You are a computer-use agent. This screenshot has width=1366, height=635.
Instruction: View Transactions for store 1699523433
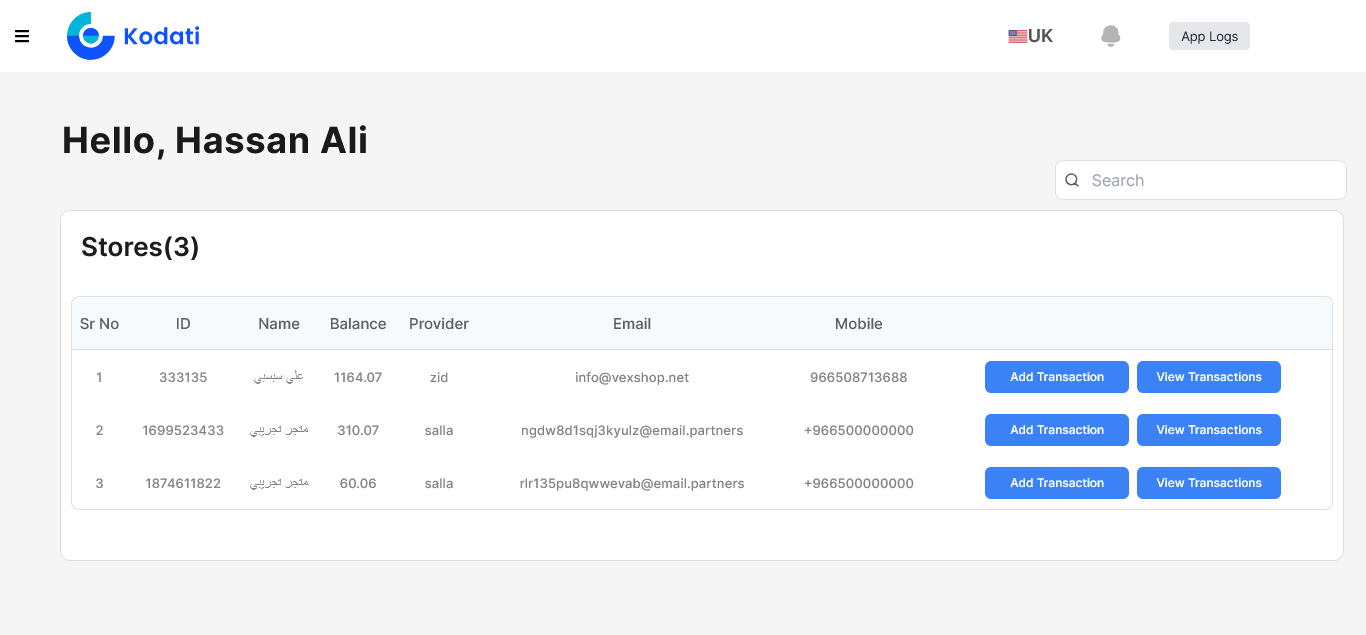tap(1209, 430)
